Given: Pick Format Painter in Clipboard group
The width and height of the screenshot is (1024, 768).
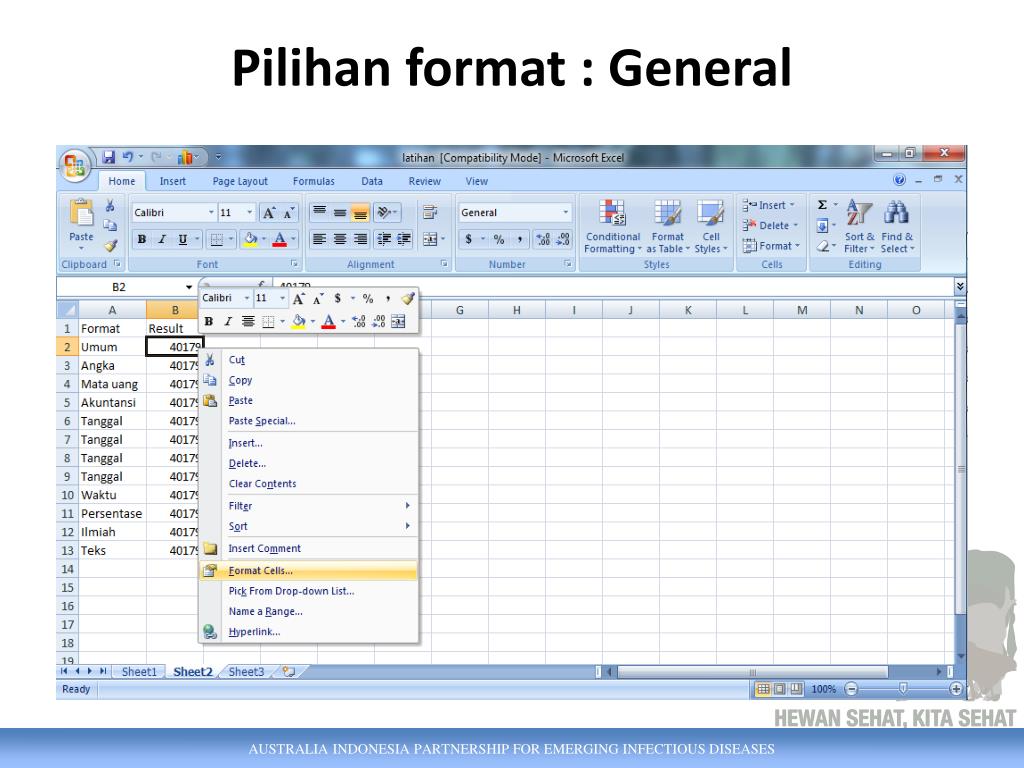Looking at the screenshot, I should pyautogui.click(x=110, y=246).
